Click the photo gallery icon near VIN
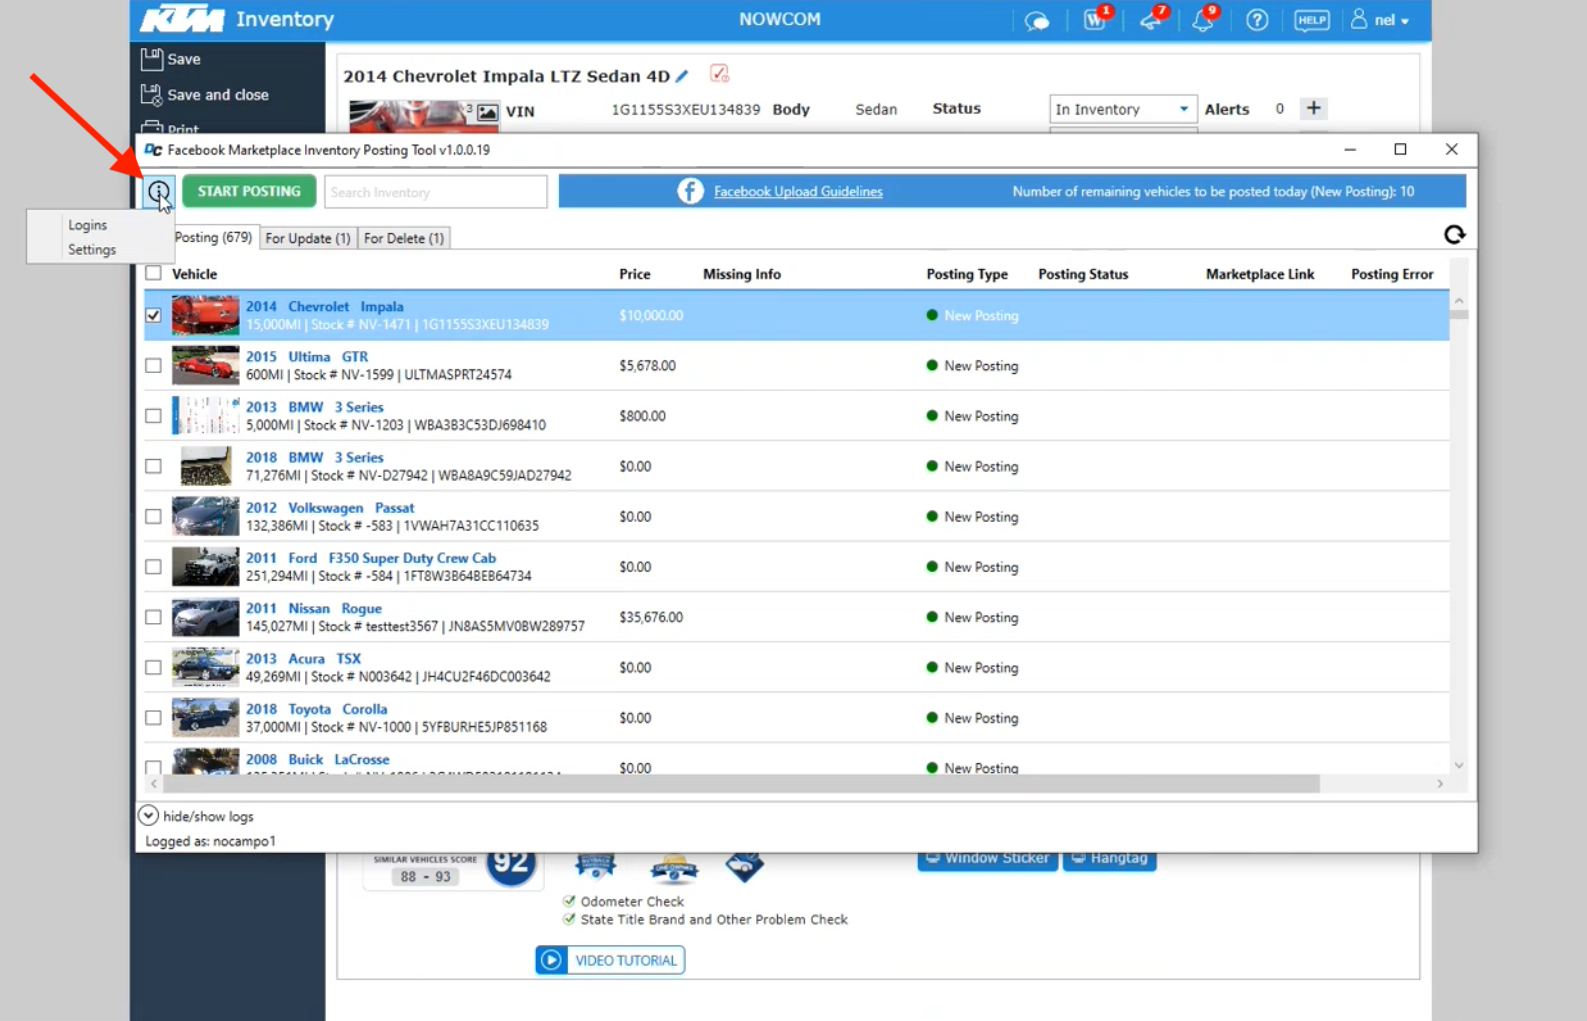 487,112
